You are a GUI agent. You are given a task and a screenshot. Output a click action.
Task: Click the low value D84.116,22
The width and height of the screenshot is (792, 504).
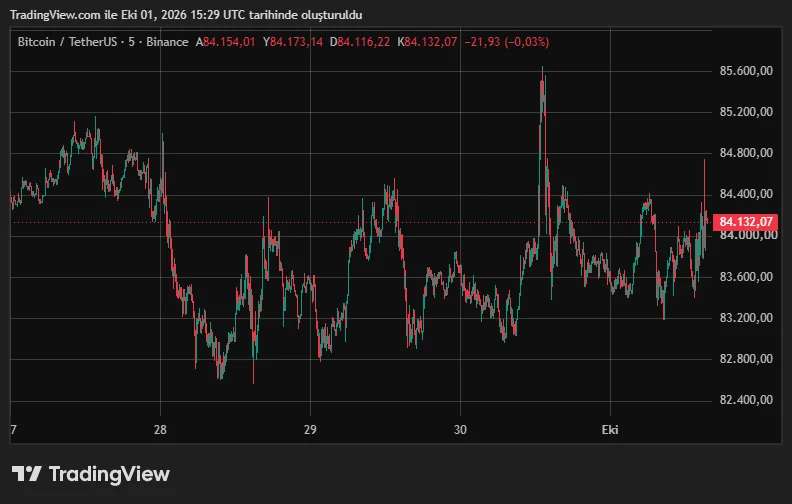(x=360, y=42)
